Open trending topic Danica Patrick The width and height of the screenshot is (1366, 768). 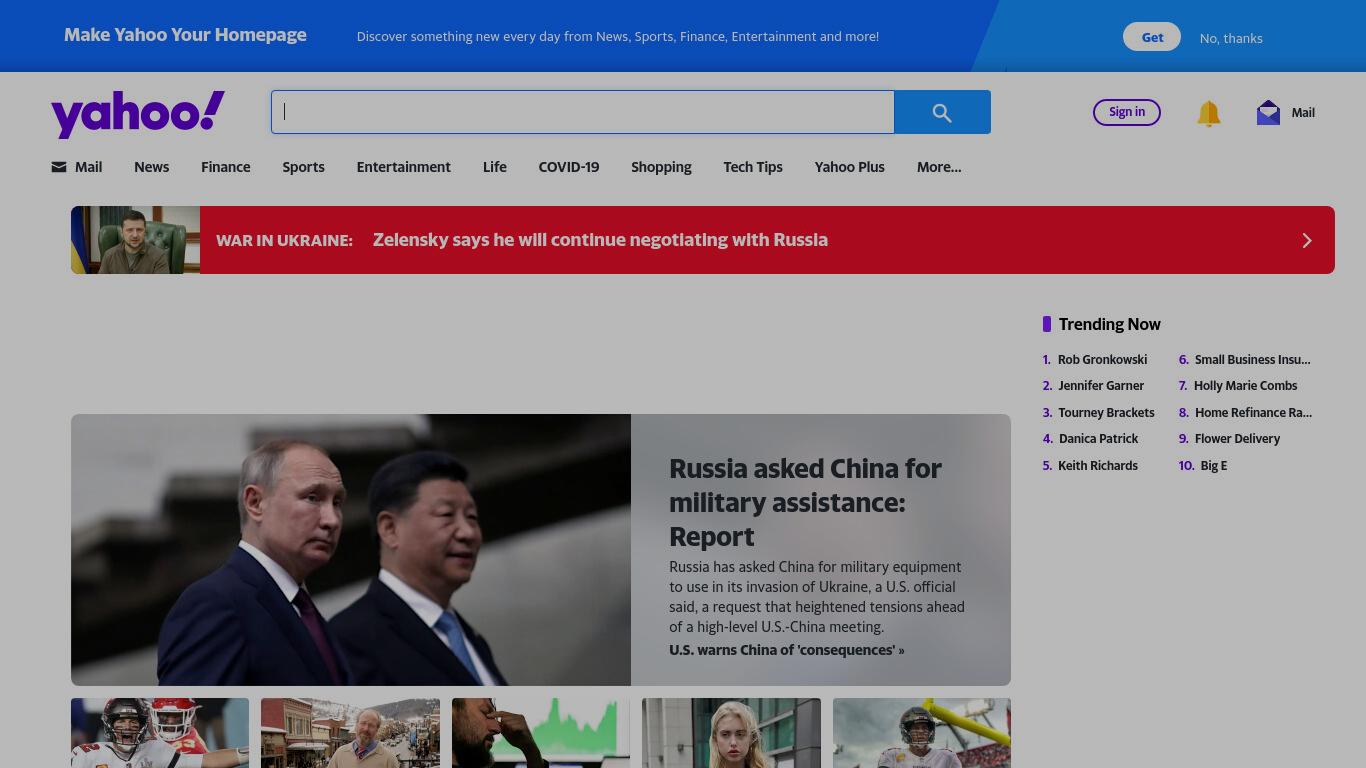[1098, 438]
